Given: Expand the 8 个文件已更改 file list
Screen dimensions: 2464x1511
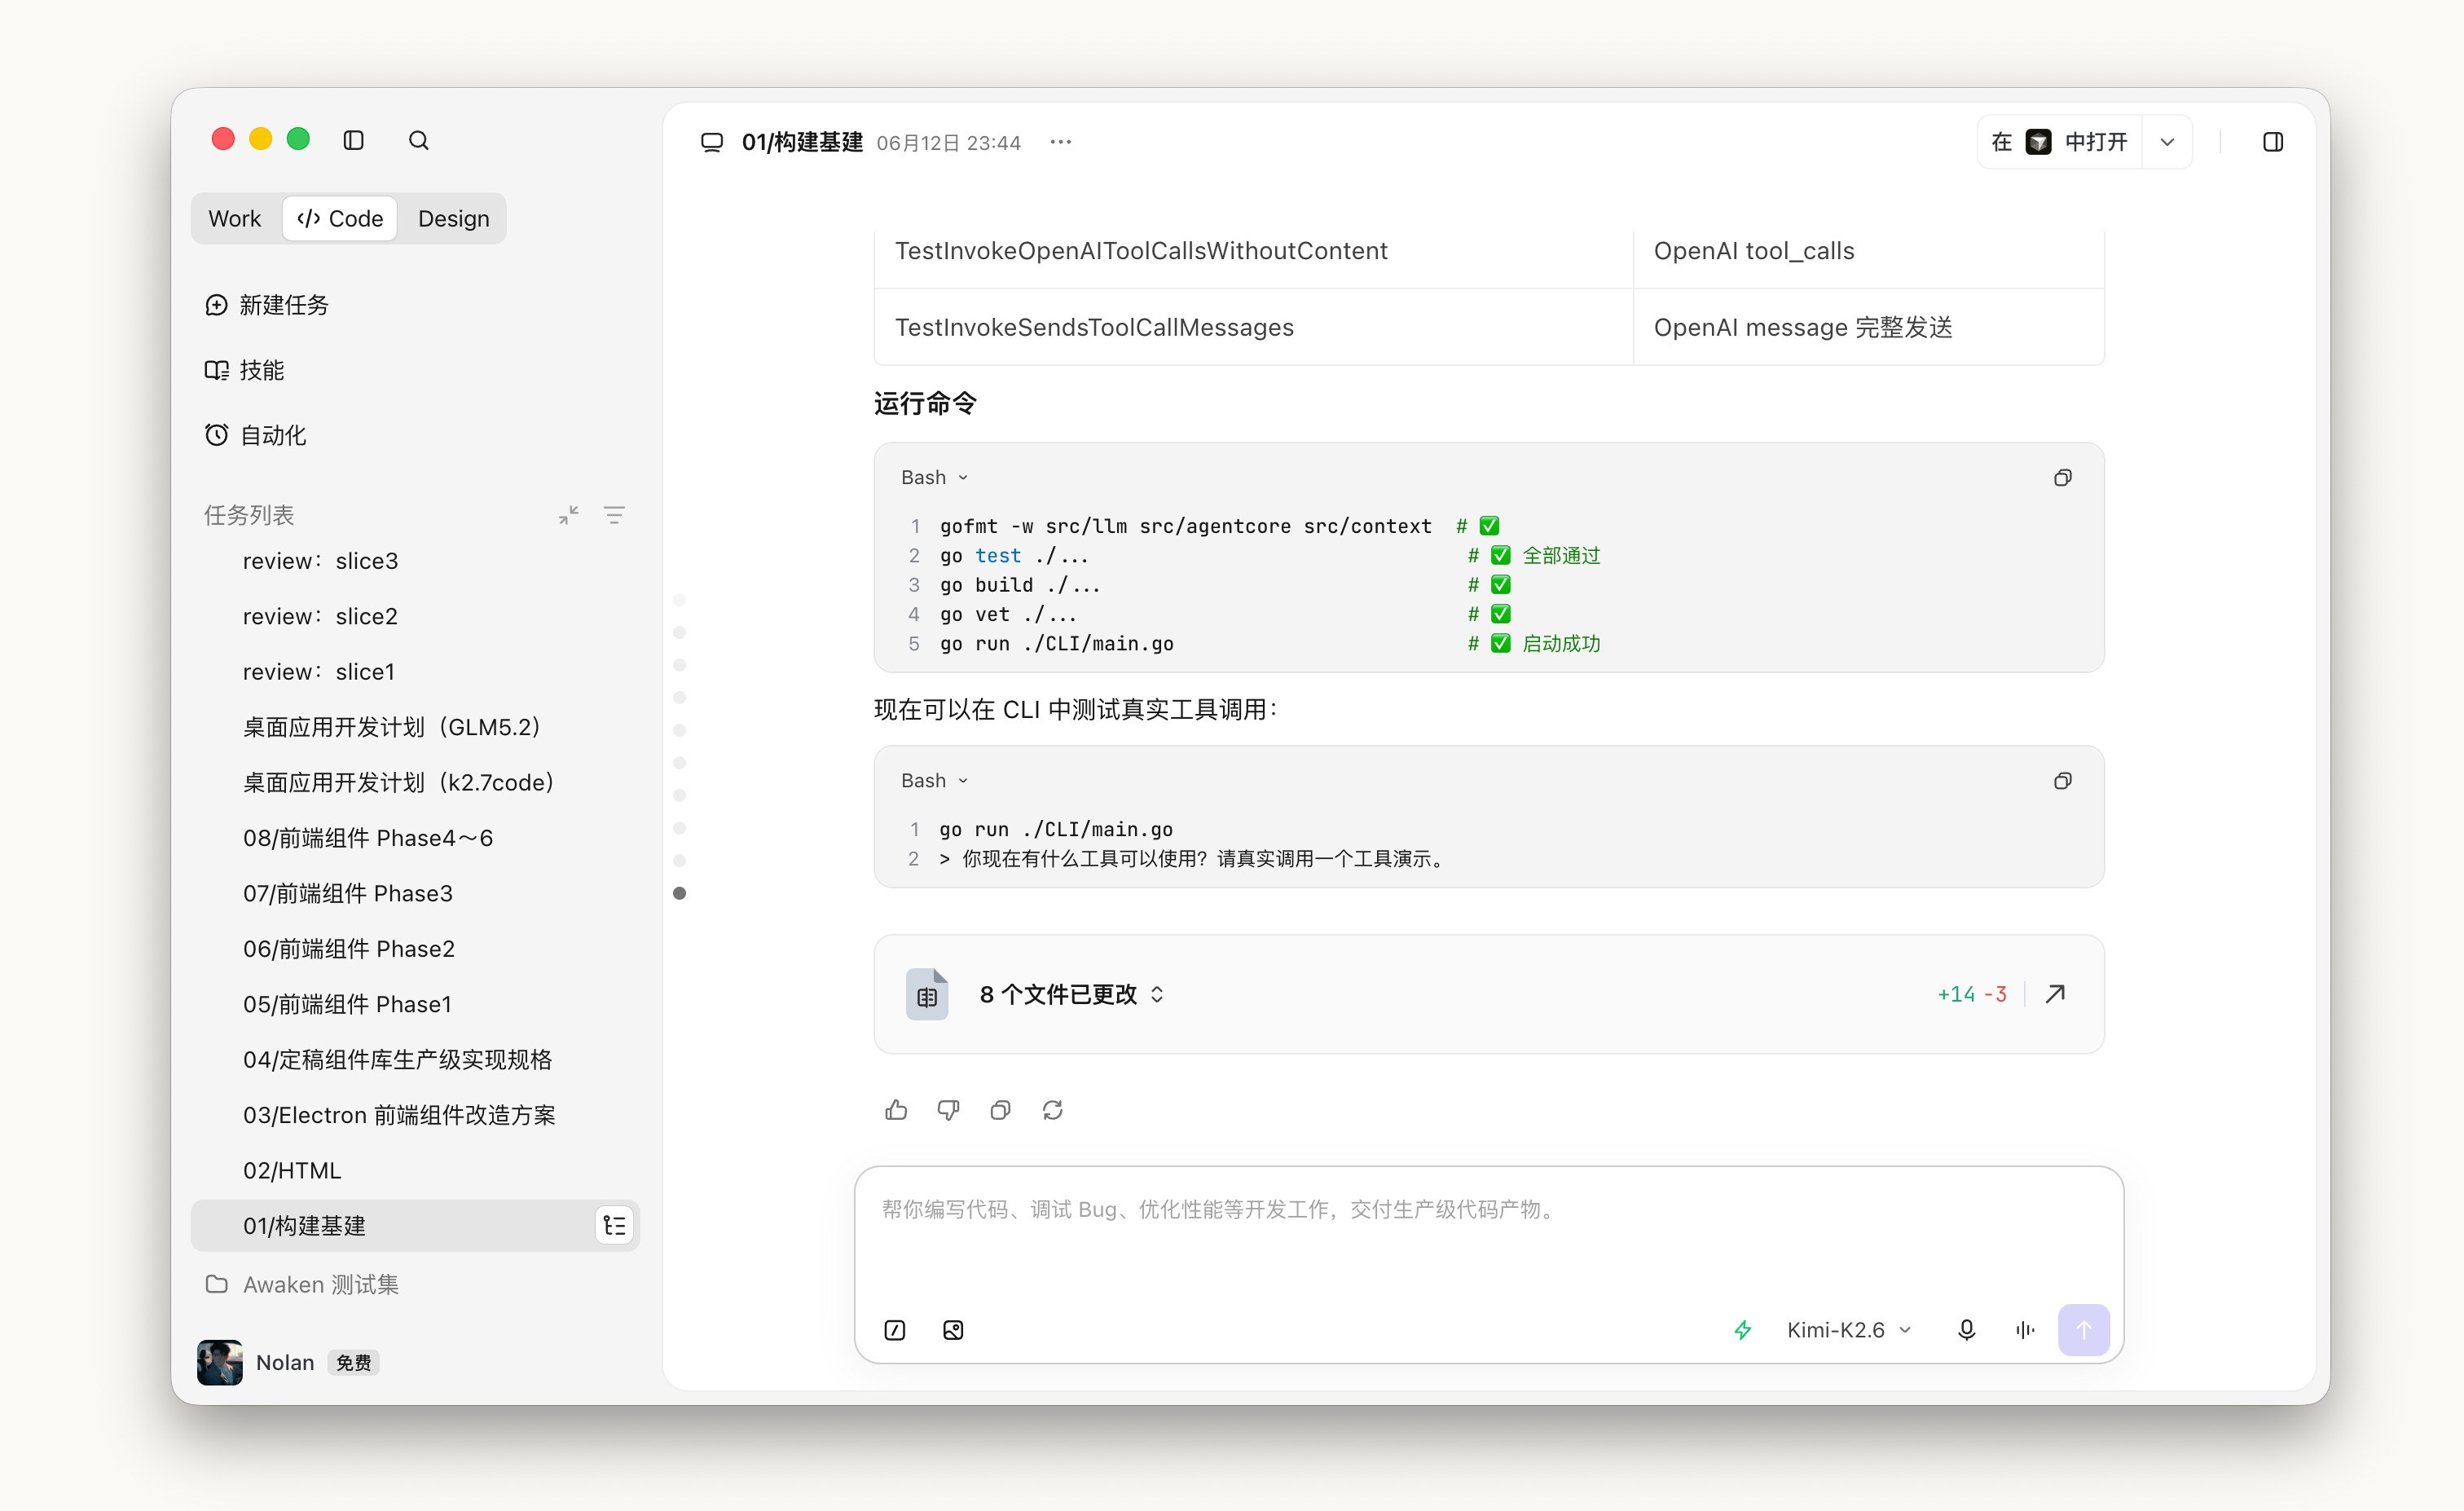Looking at the screenshot, I should pos(1071,994).
